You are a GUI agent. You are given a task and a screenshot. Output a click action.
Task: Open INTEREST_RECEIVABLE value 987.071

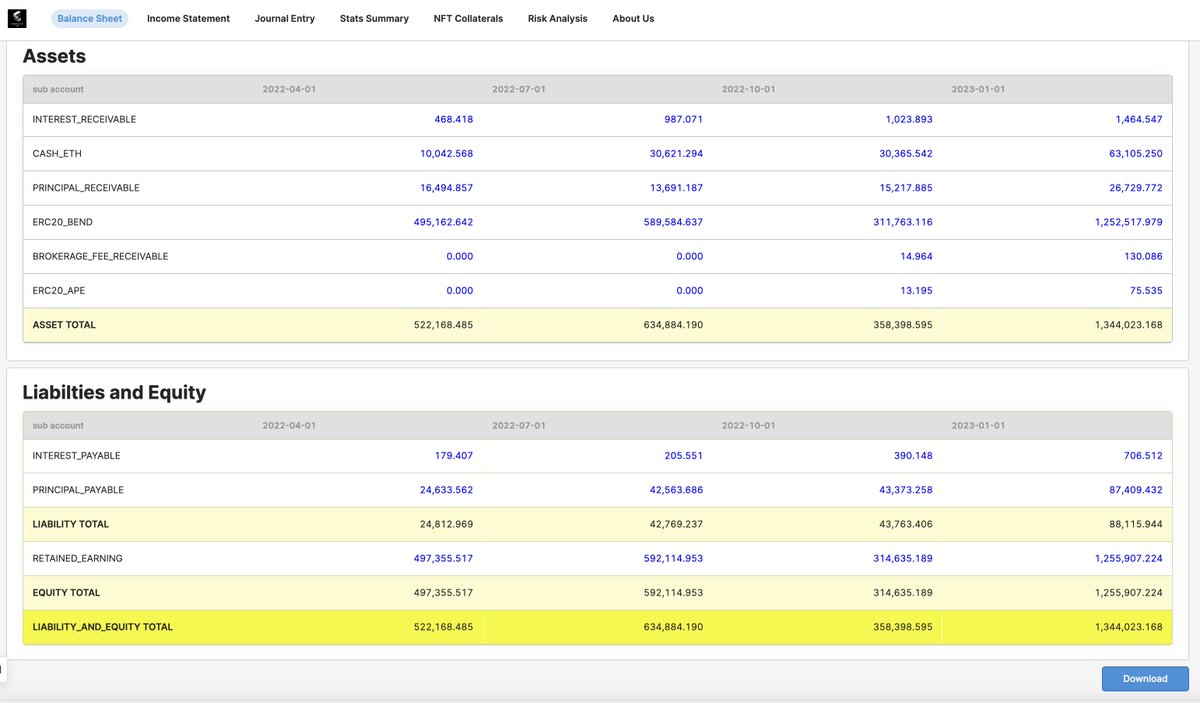[x=683, y=119]
